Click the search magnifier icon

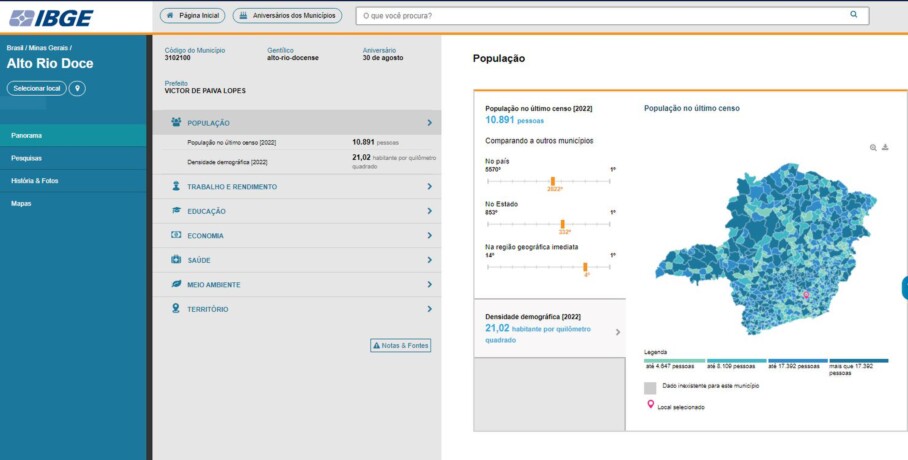click(853, 15)
